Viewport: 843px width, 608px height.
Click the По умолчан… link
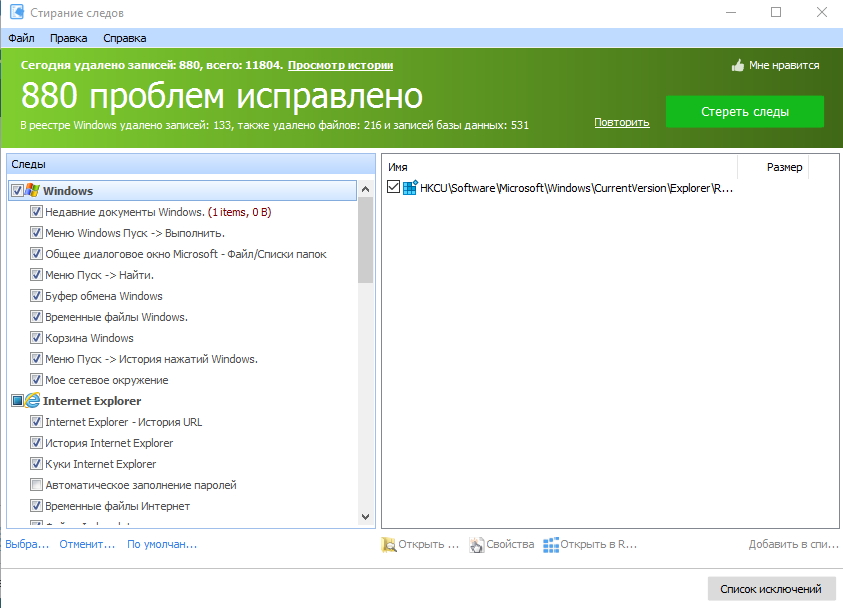162,544
